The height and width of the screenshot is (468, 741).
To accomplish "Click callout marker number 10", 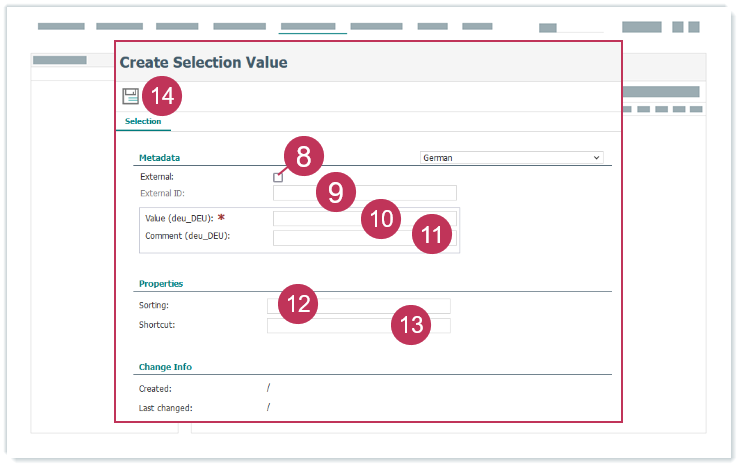I will [x=380, y=219].
